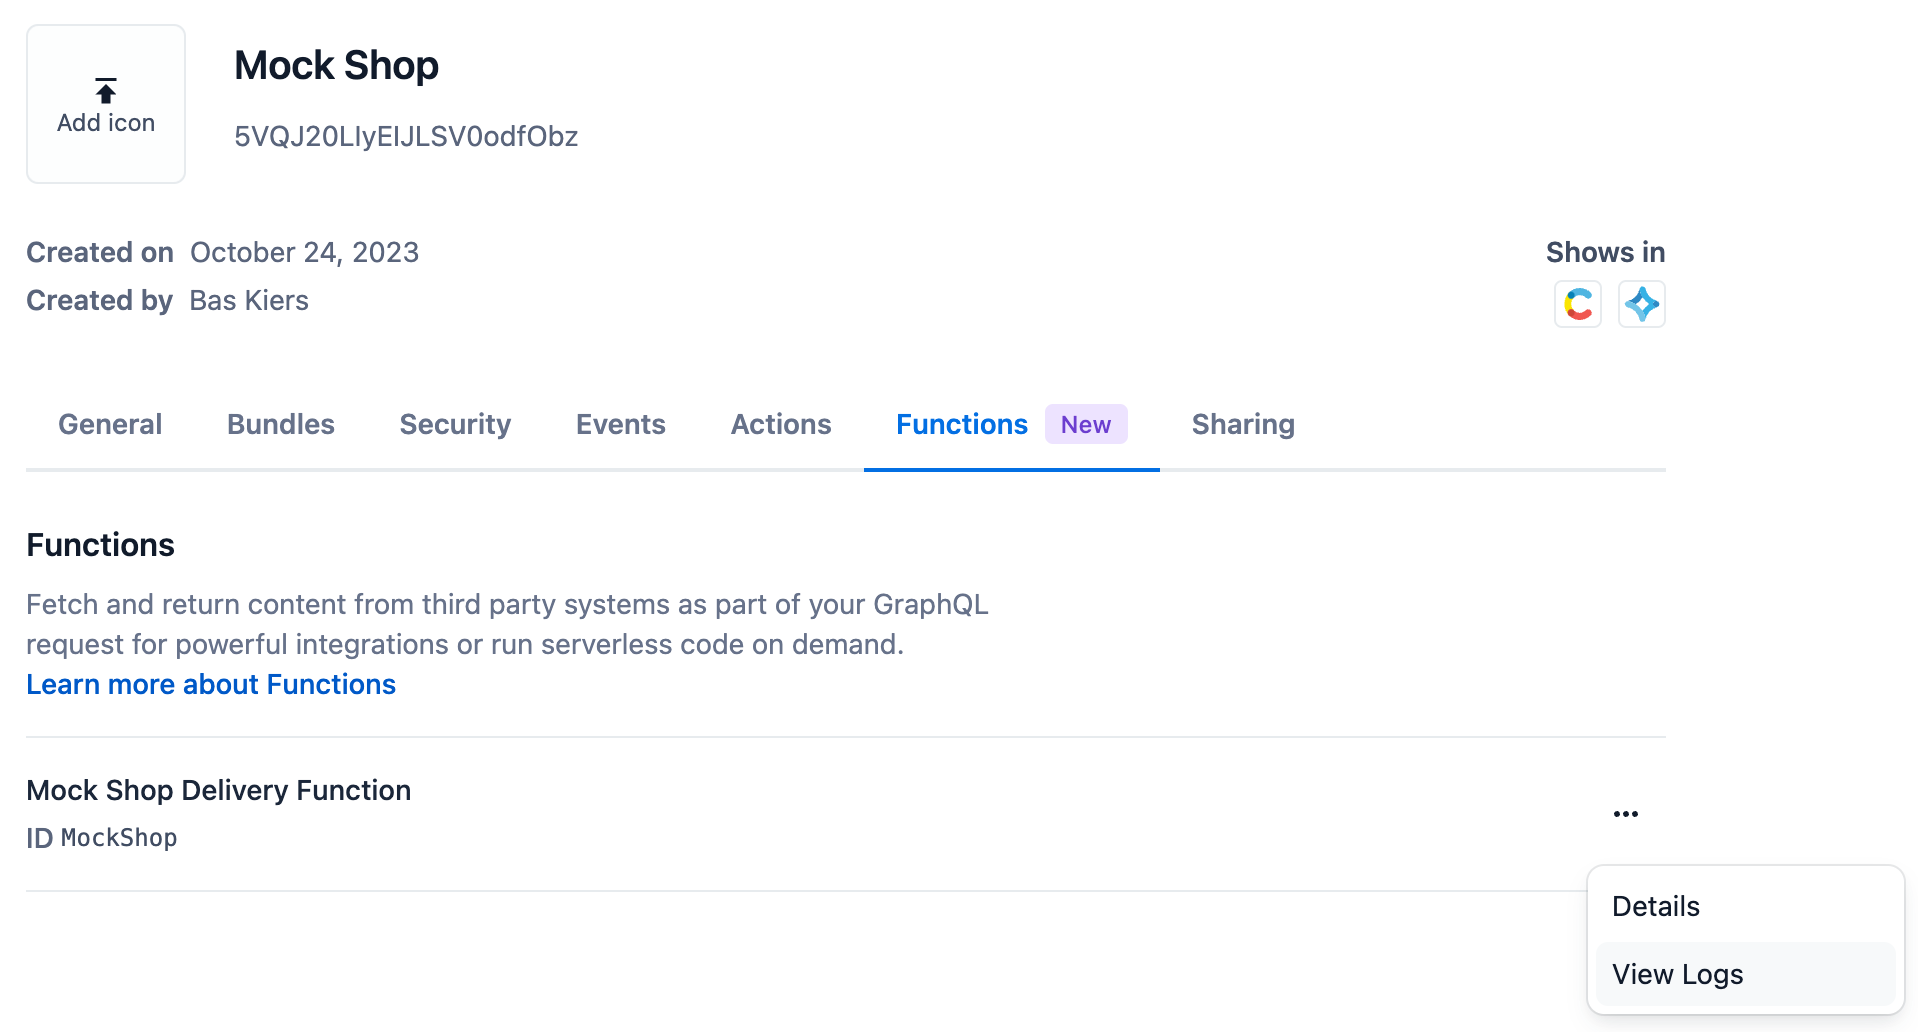1918x1032 pixels.
Task: Click the Mock Shop app title
Action: pos(336,66)
